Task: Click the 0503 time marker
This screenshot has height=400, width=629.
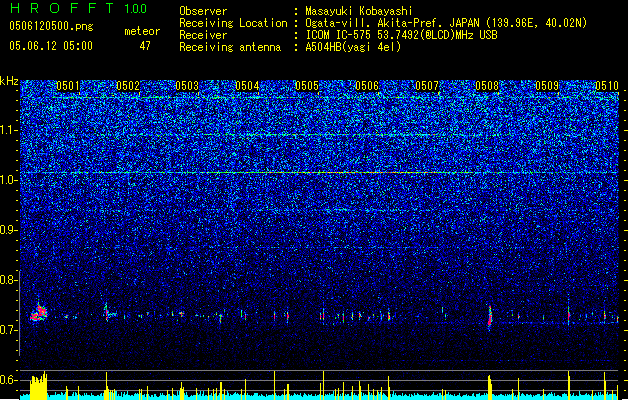Action: click(x=187, y=86)
